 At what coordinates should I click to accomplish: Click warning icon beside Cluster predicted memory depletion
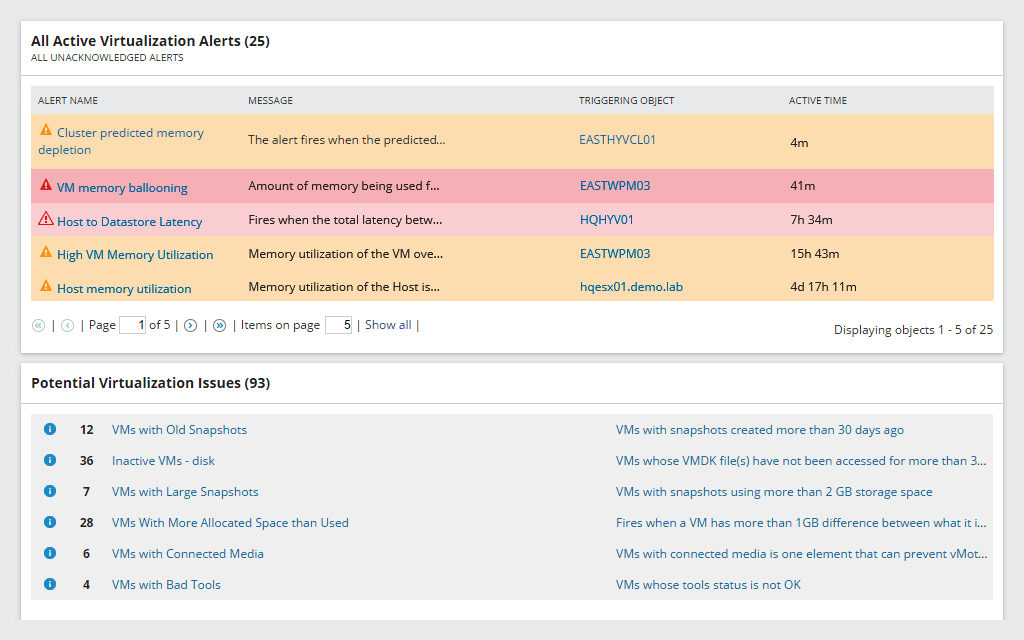point(44,131)
